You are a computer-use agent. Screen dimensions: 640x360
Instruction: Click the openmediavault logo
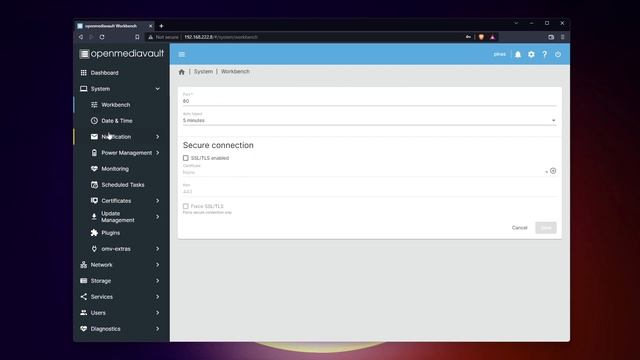point(122,54)
